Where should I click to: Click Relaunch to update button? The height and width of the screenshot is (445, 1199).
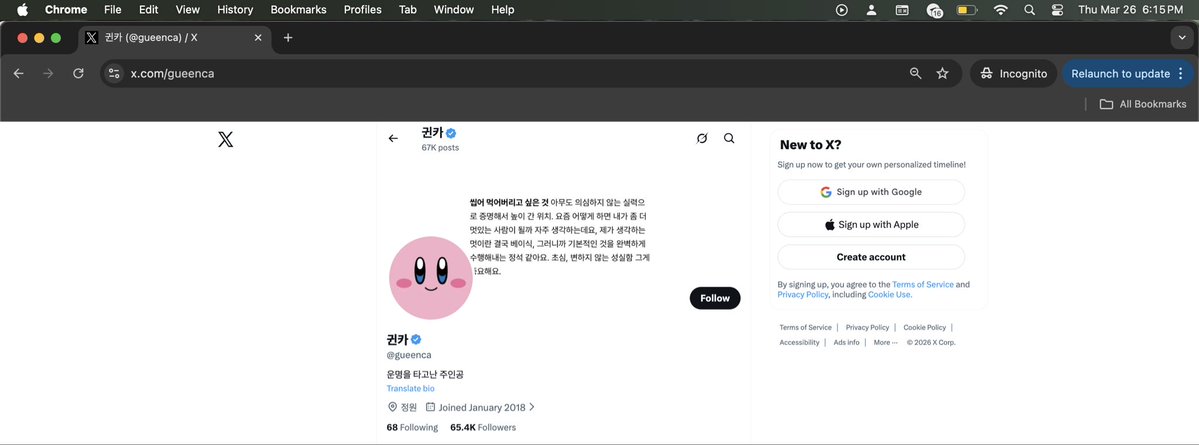pyautogui.click(x=1121, y=73)
